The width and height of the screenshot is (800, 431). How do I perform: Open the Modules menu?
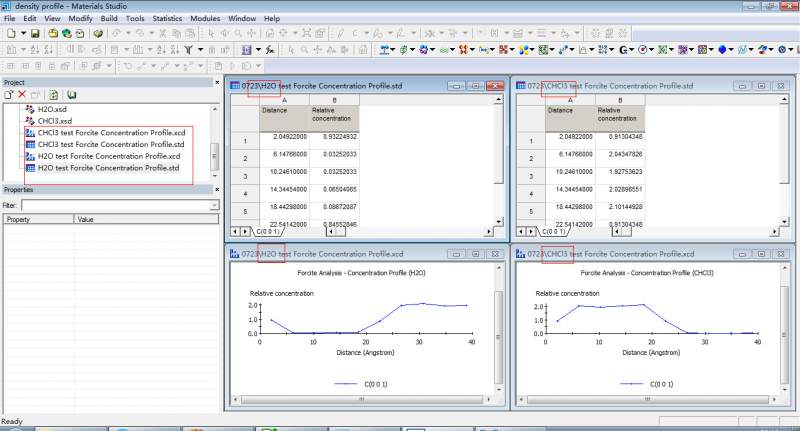click(205, 18)
